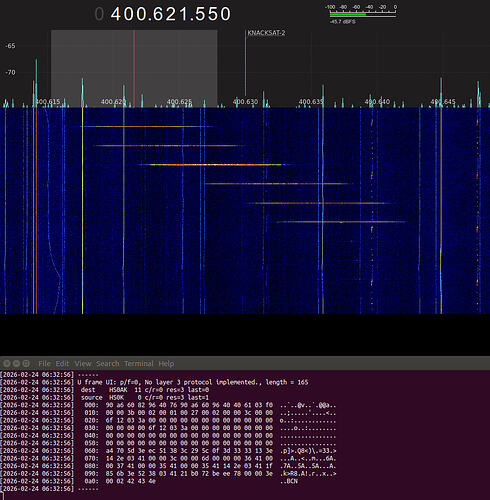Open the terminal Edit menu
The width and height of the screenshot is (490, 500).
coord(62,364)
